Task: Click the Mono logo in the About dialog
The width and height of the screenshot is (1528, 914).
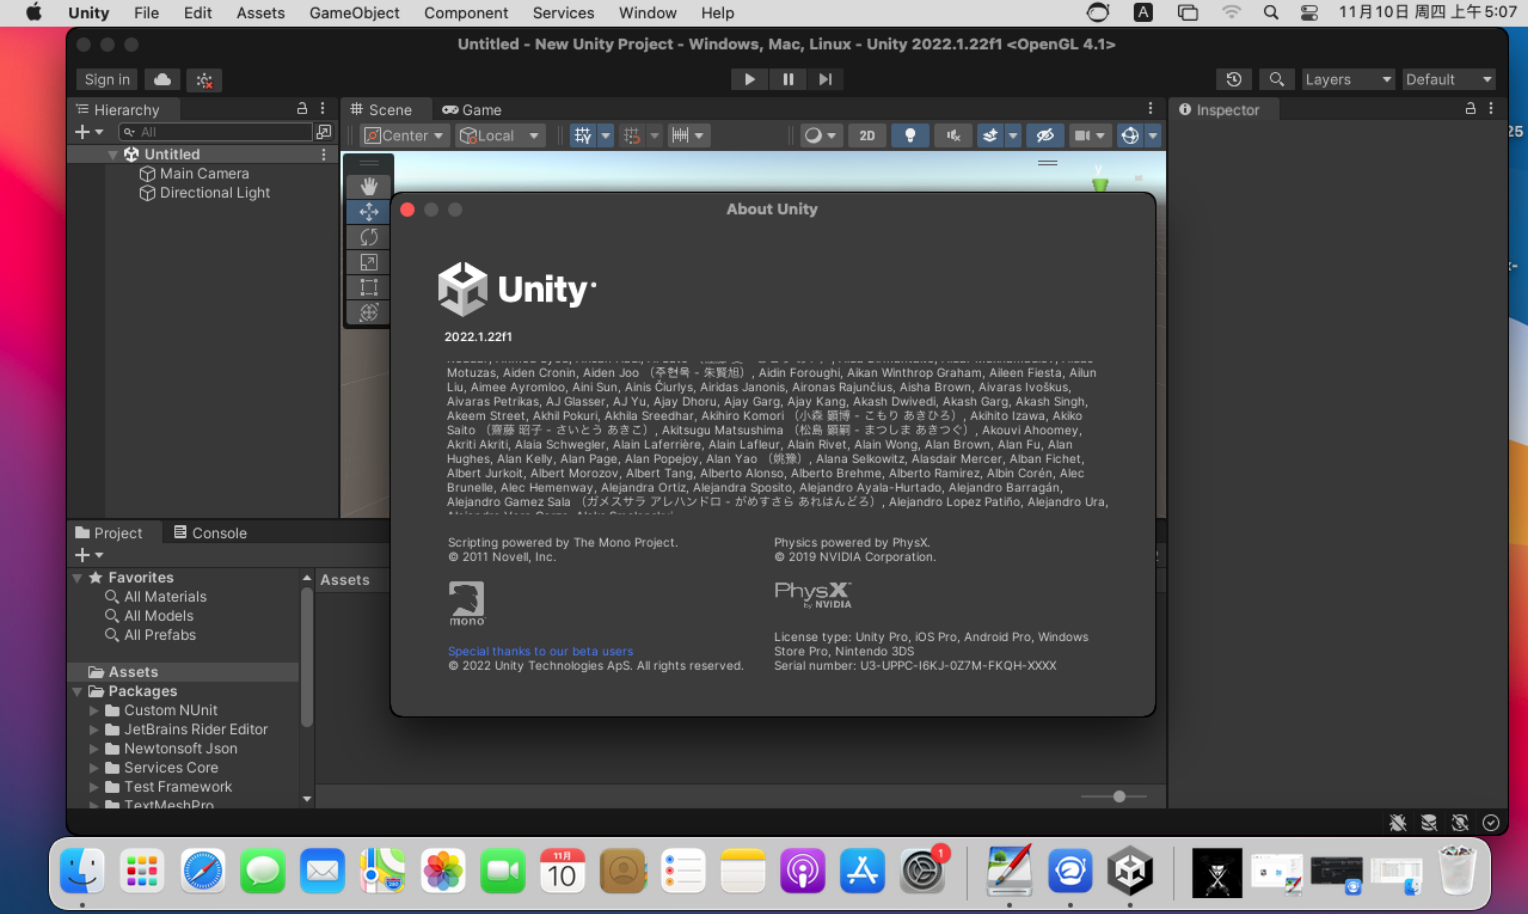Action: click(466, 603)
